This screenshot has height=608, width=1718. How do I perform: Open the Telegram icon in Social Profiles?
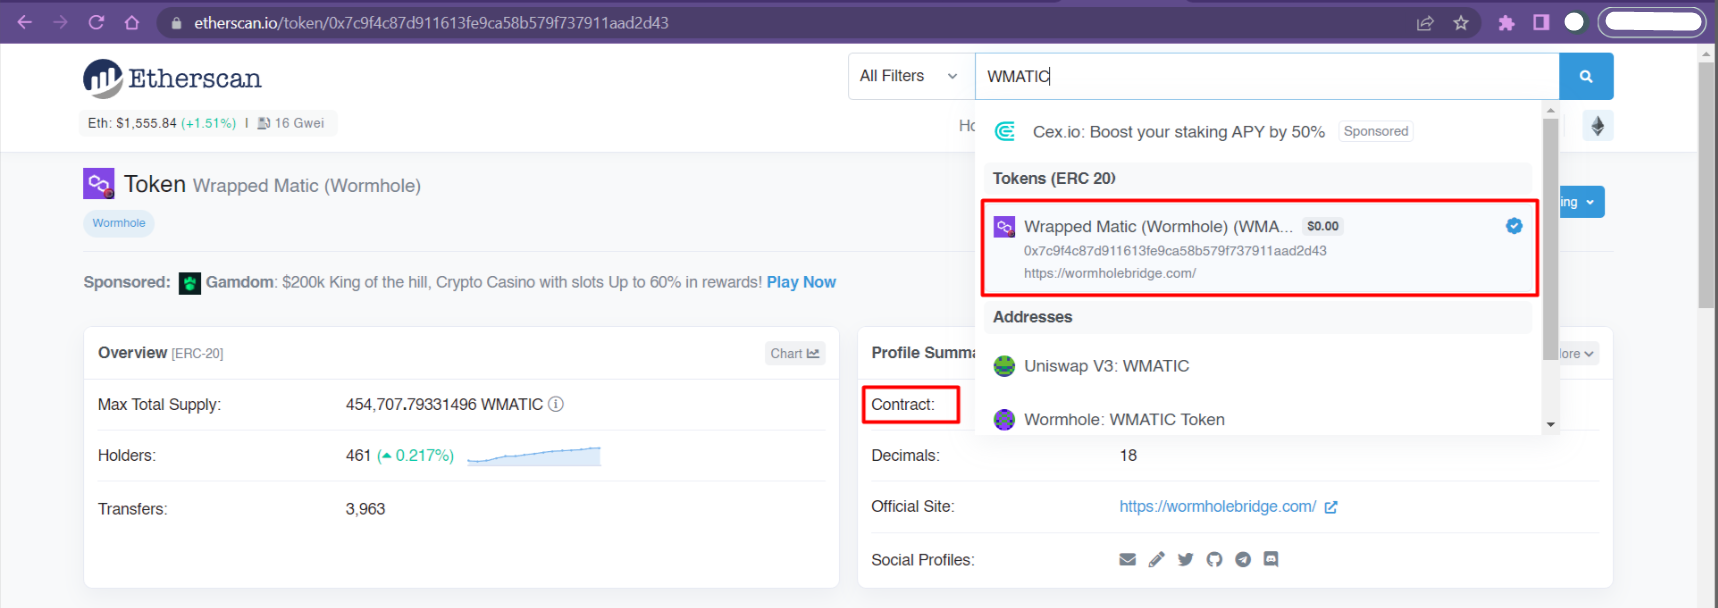pos(1243,559)
